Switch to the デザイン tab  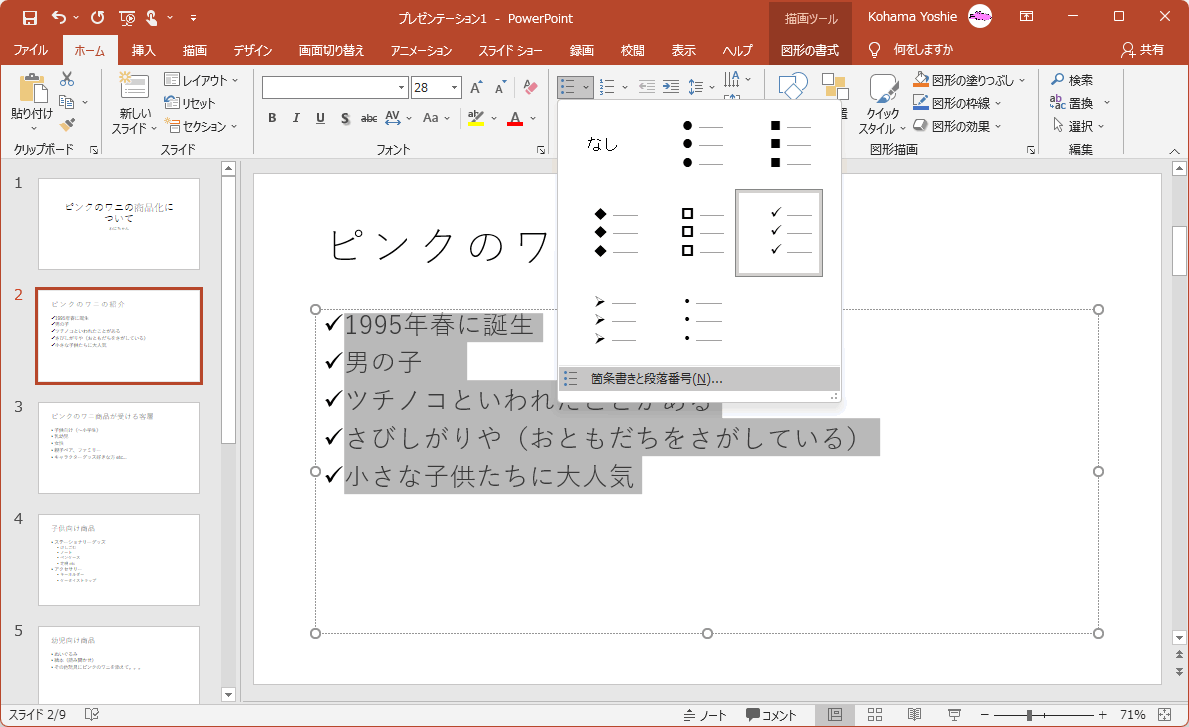[x=253, y=50]
